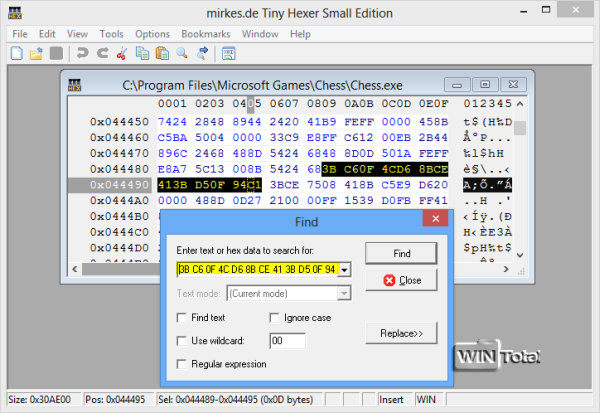
Task: Click the Redo arrow in toolbar
Action: pyautogui.click(x=101, y=52)
